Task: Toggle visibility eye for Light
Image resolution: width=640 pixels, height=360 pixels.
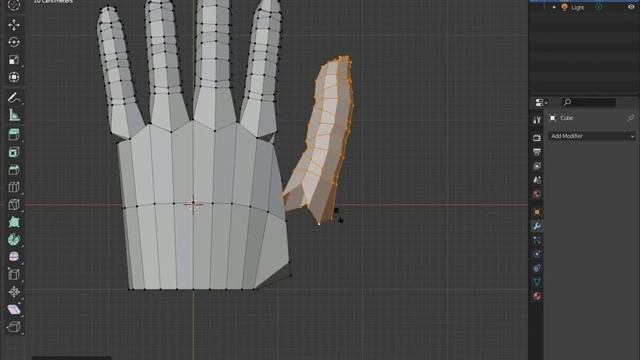Action: tap(631, 7)
